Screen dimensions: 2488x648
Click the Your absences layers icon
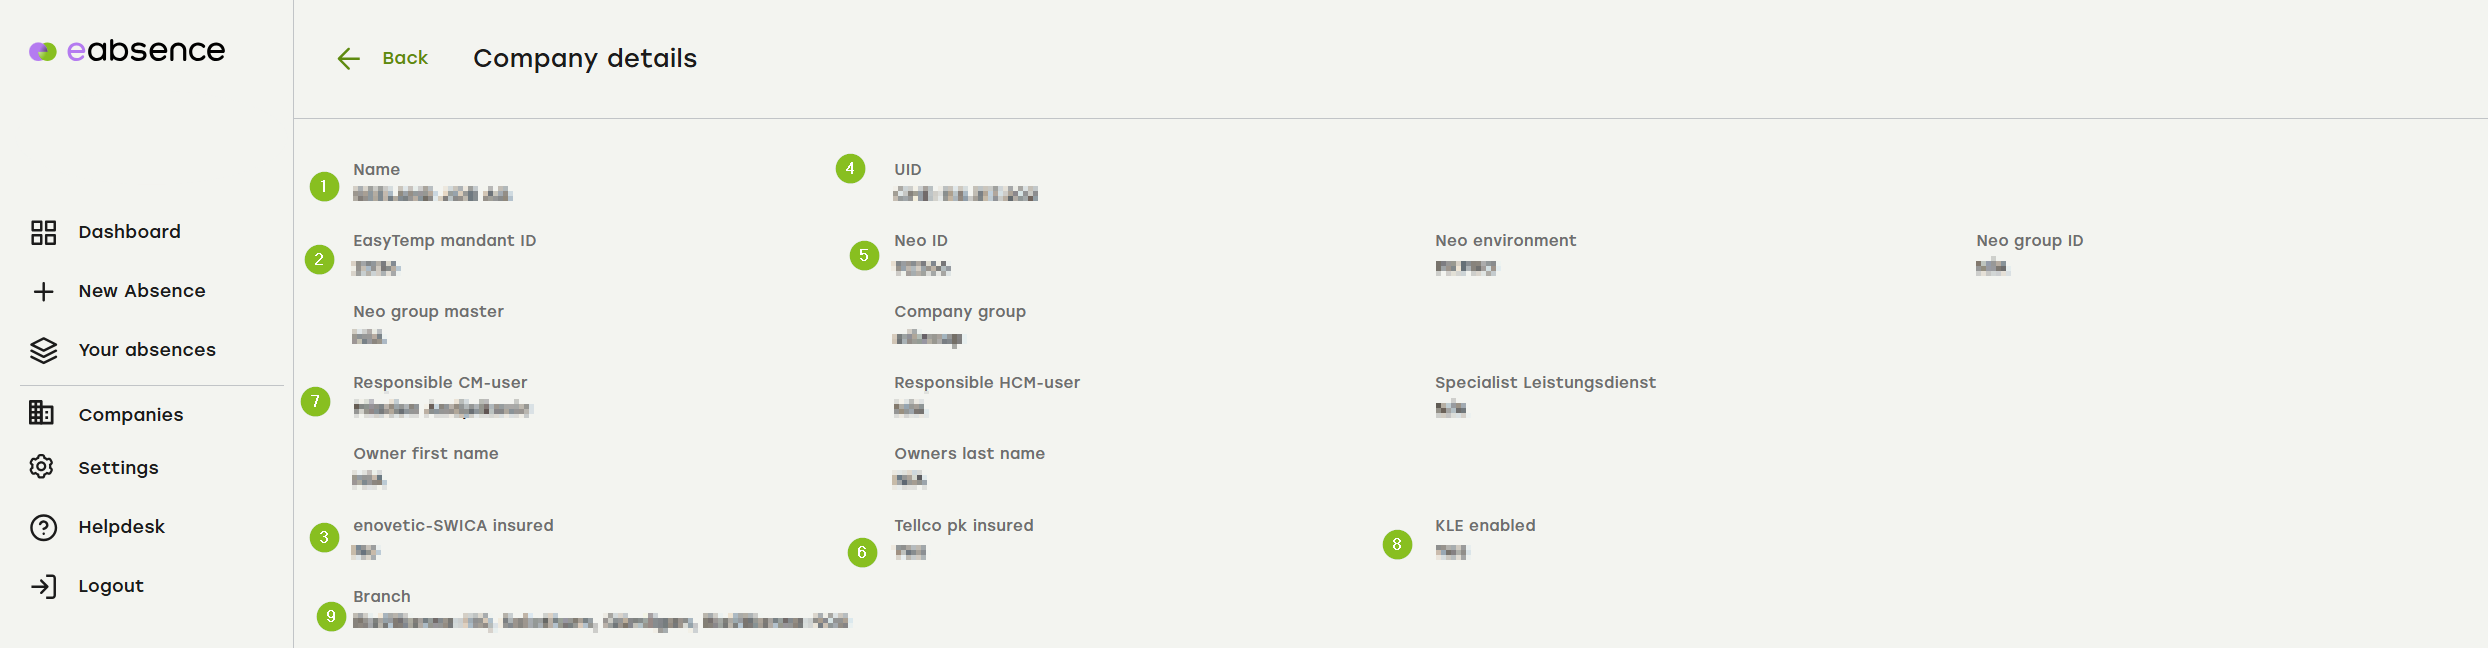click(43, 350)
